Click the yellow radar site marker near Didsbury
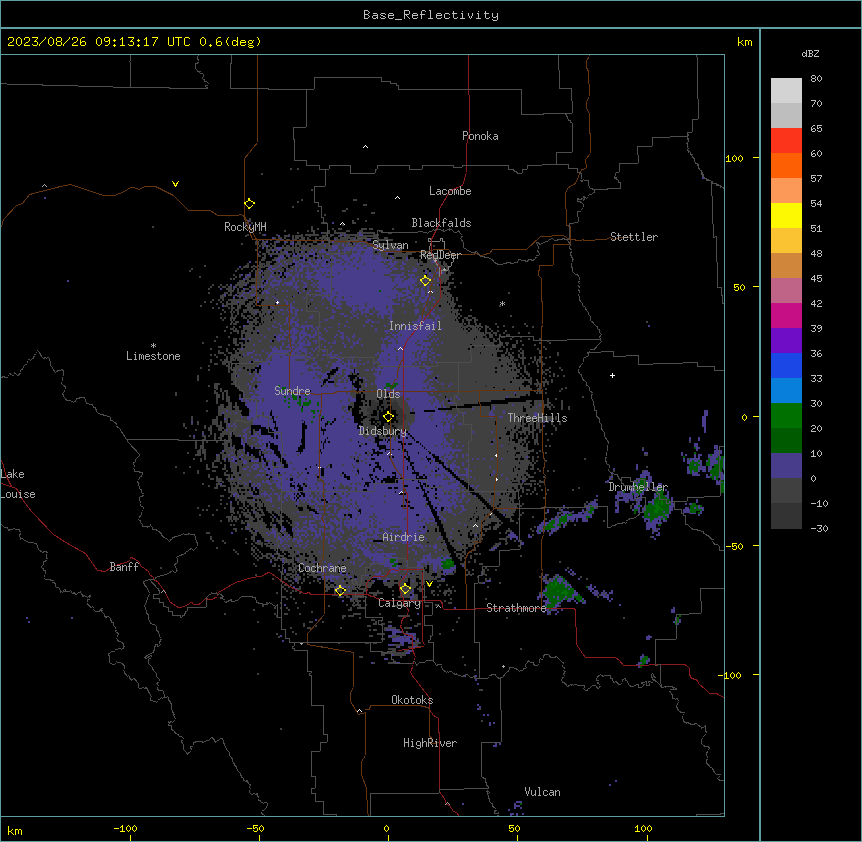This screenshot has width=862, height=842. tap(389, 417)
